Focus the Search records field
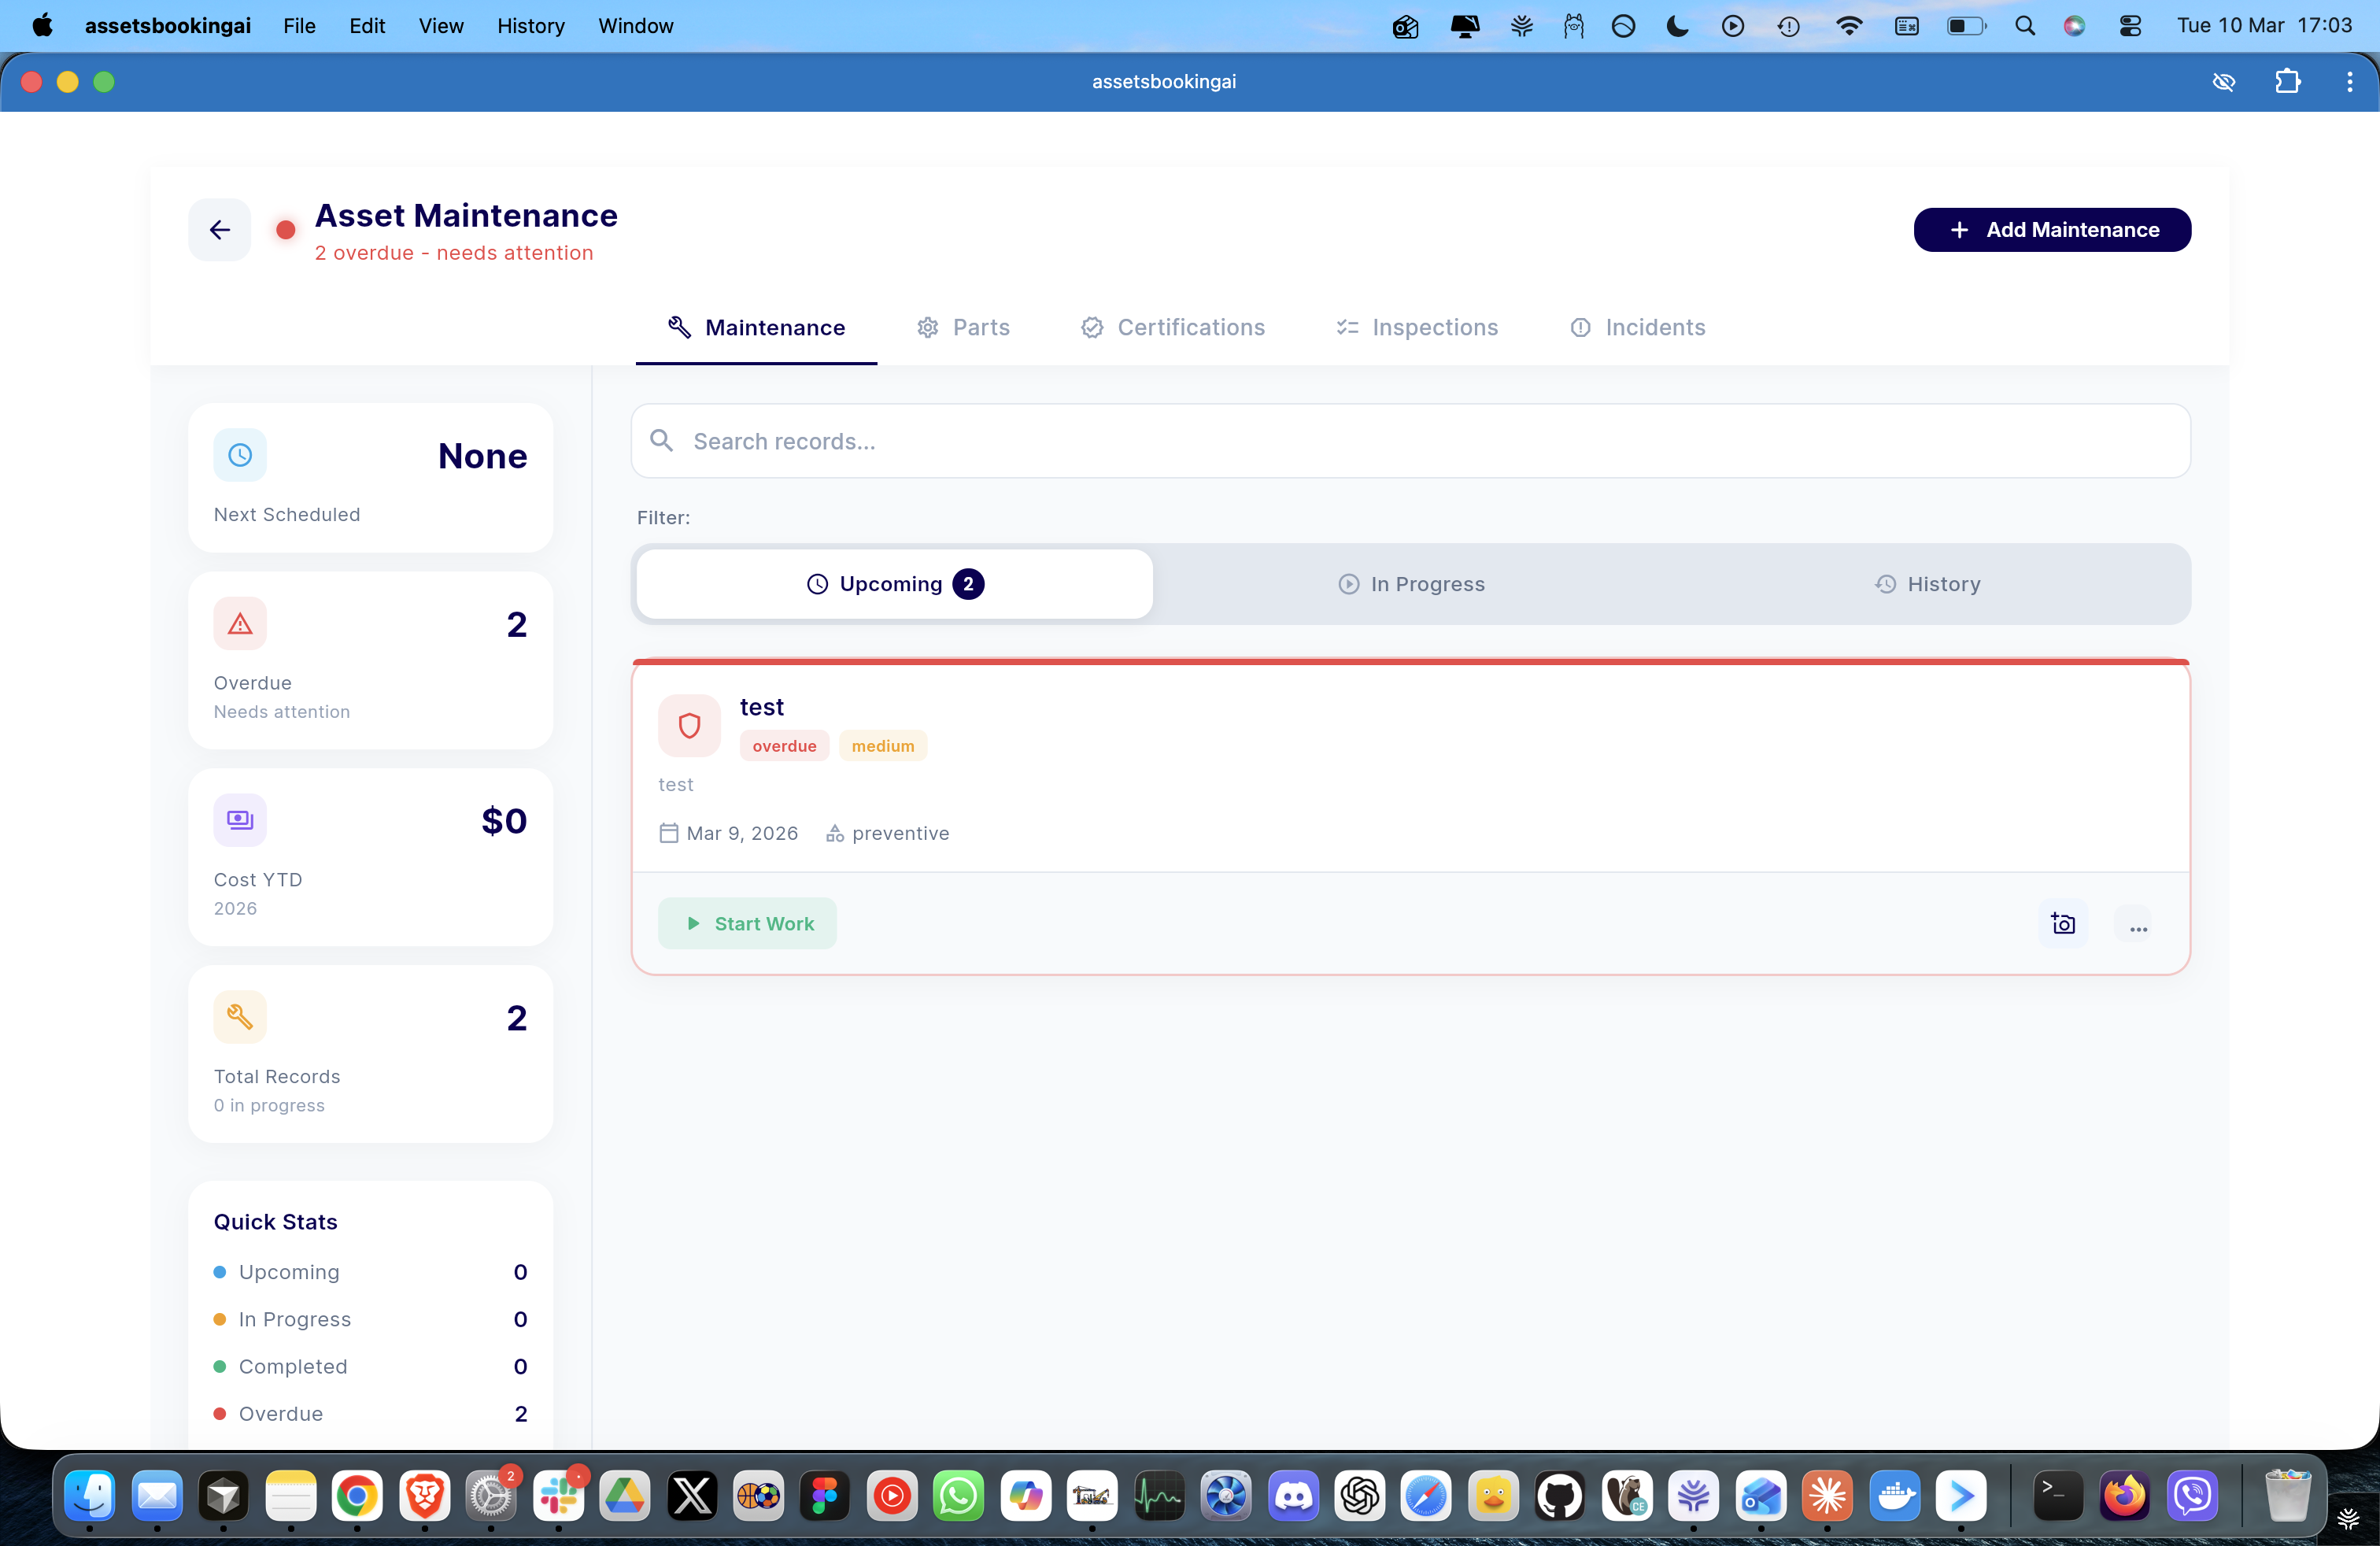This screenshot has height=1546, width=2380. tap(1410, 441)
